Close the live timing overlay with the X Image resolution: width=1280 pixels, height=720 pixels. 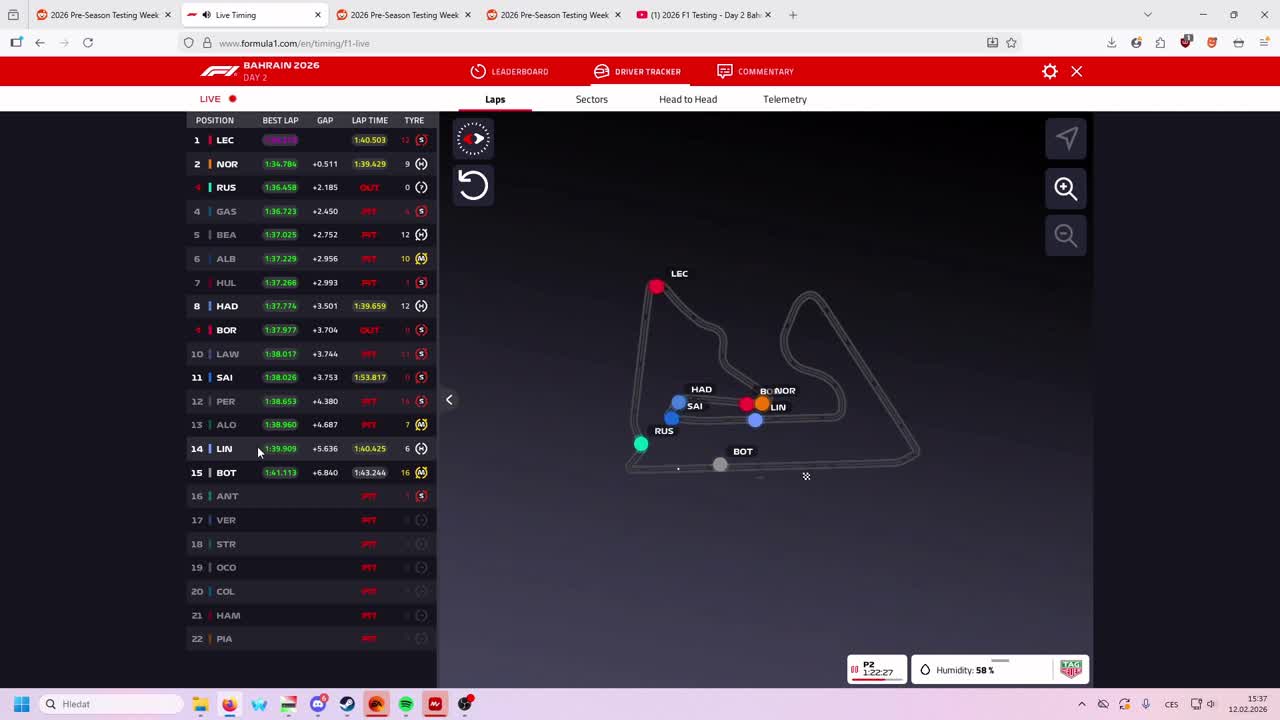(x=1076, y=71)
